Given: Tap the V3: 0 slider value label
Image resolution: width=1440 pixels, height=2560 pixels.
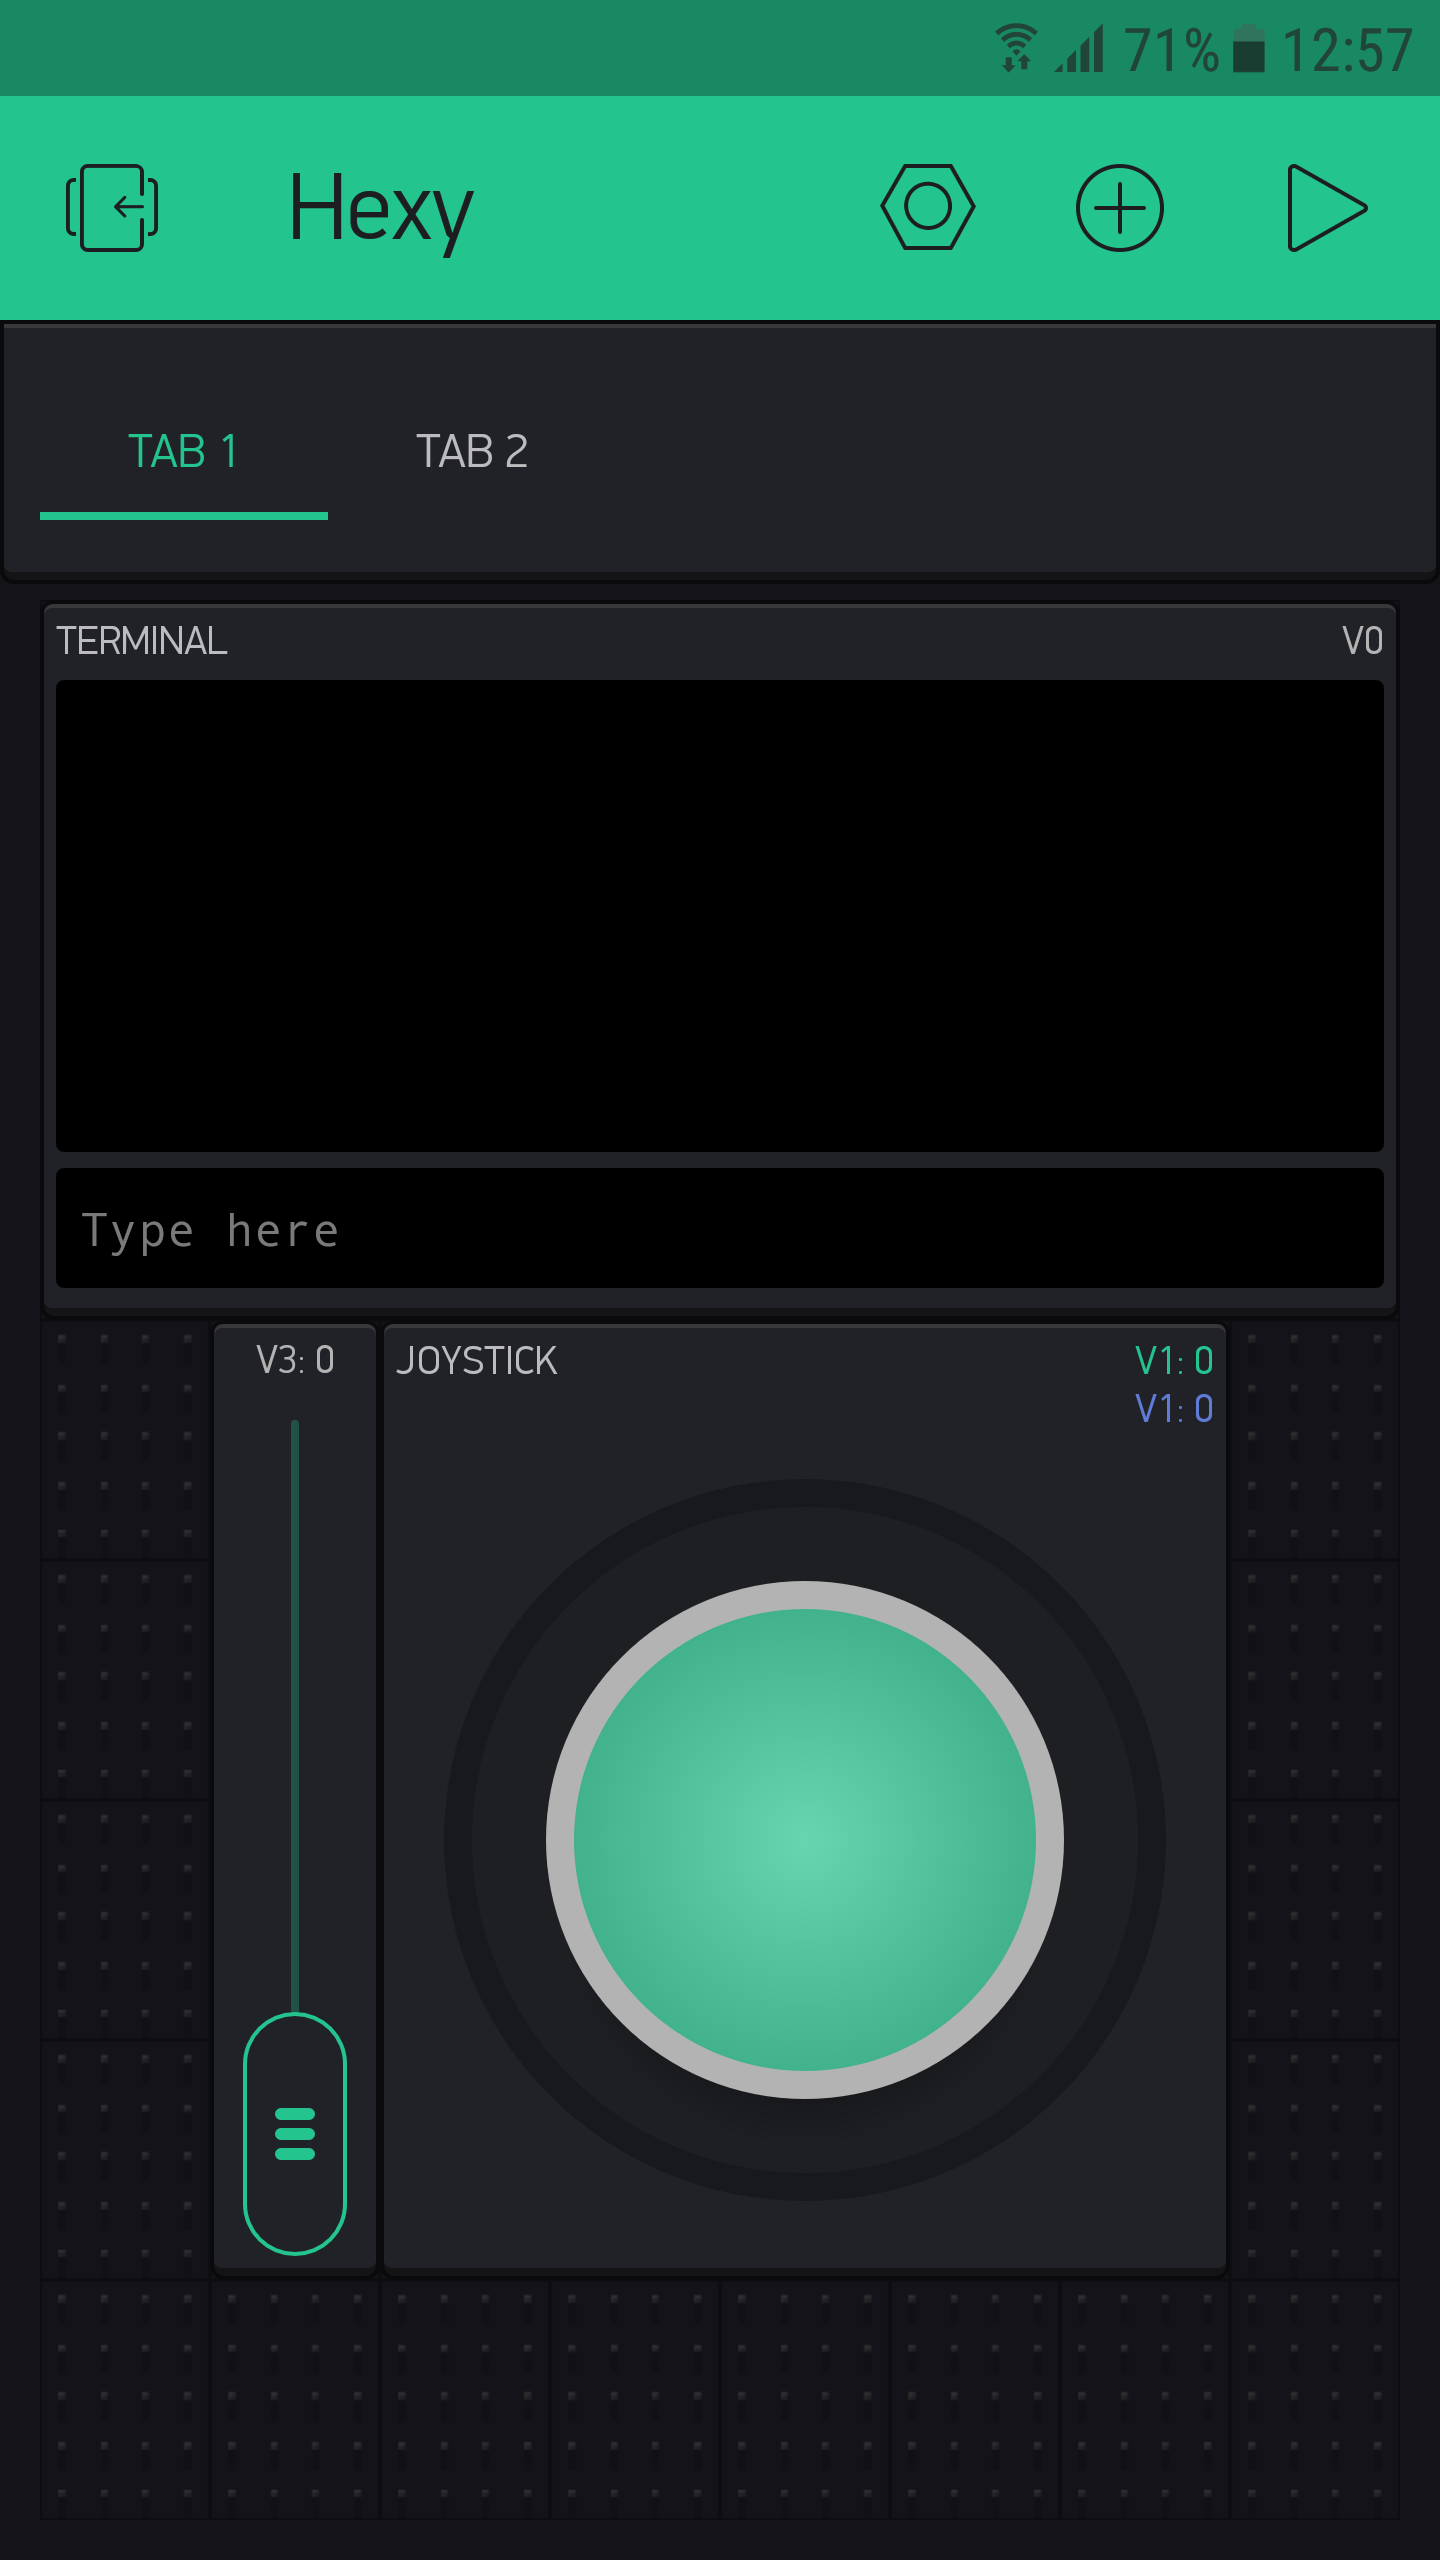Looking at the screenshot, I should (x=295, y=1360).
